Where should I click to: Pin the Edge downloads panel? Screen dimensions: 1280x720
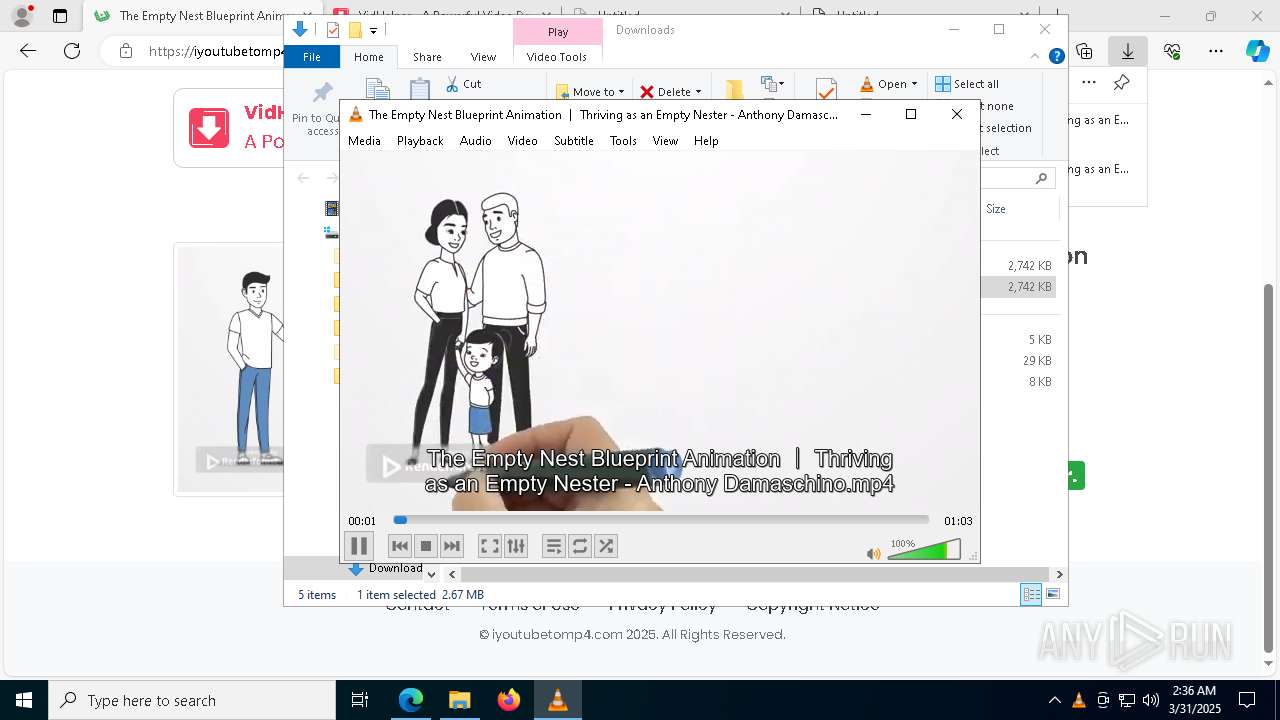(1122, 83)
